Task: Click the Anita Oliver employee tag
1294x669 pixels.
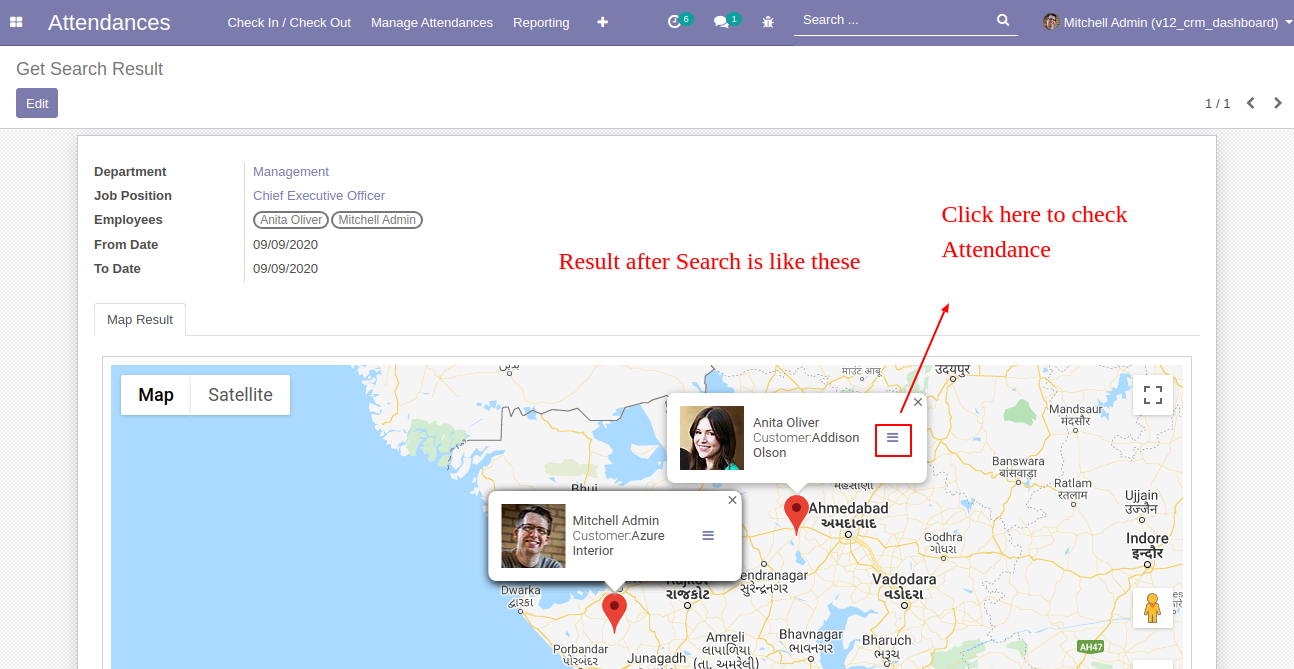Action: [x=291, y=220]
